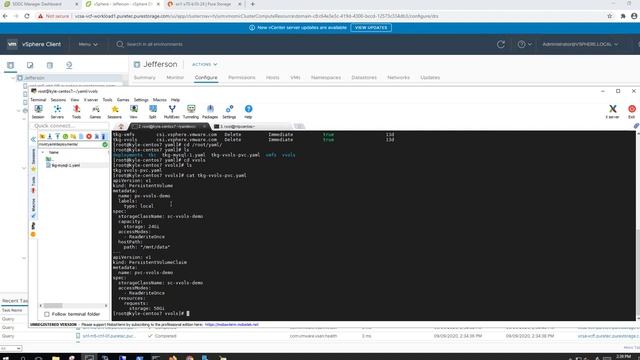Switch to SDDC Manager Dashboard browser tab
Screen dimensions: 640x360
pyautogui.click(x=40, y=4)
